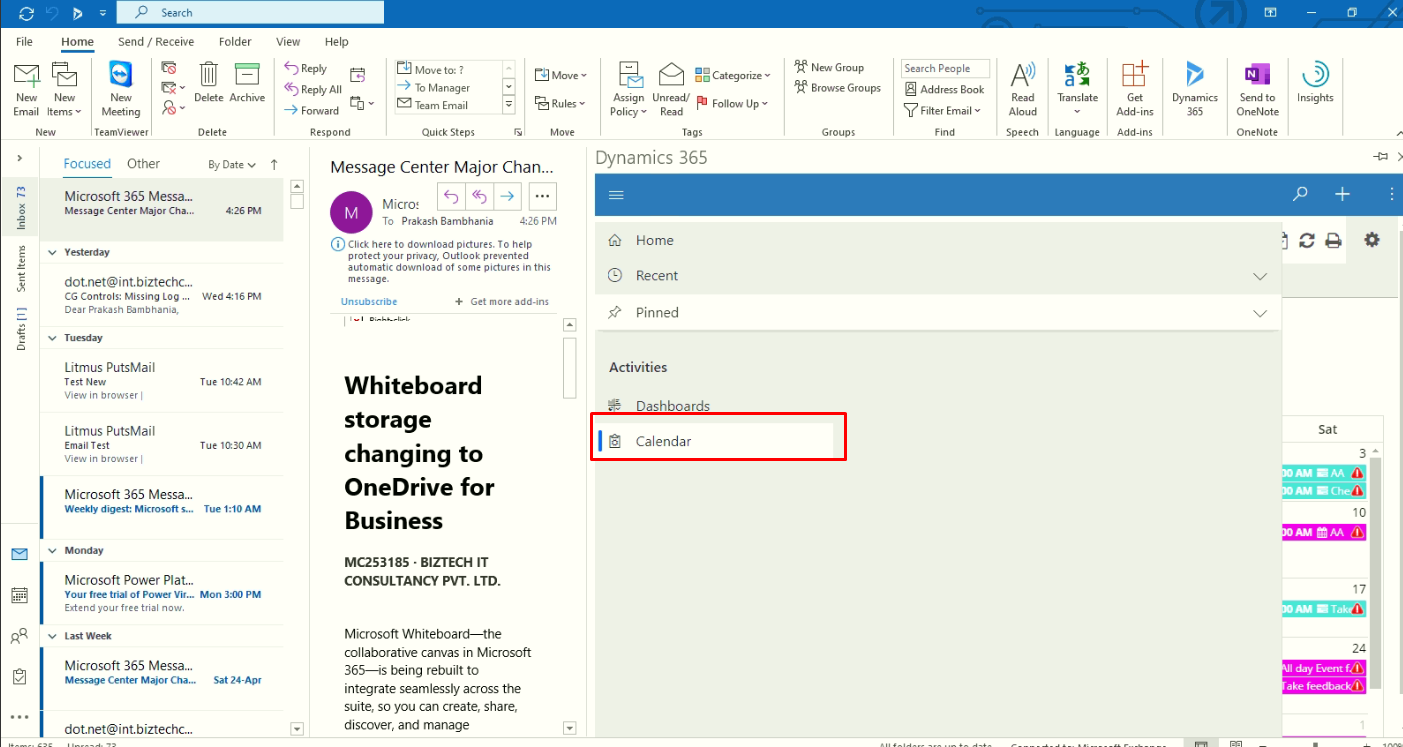Open Microsoft Power Platform message
1403x747 pixels.
(162, 593)
